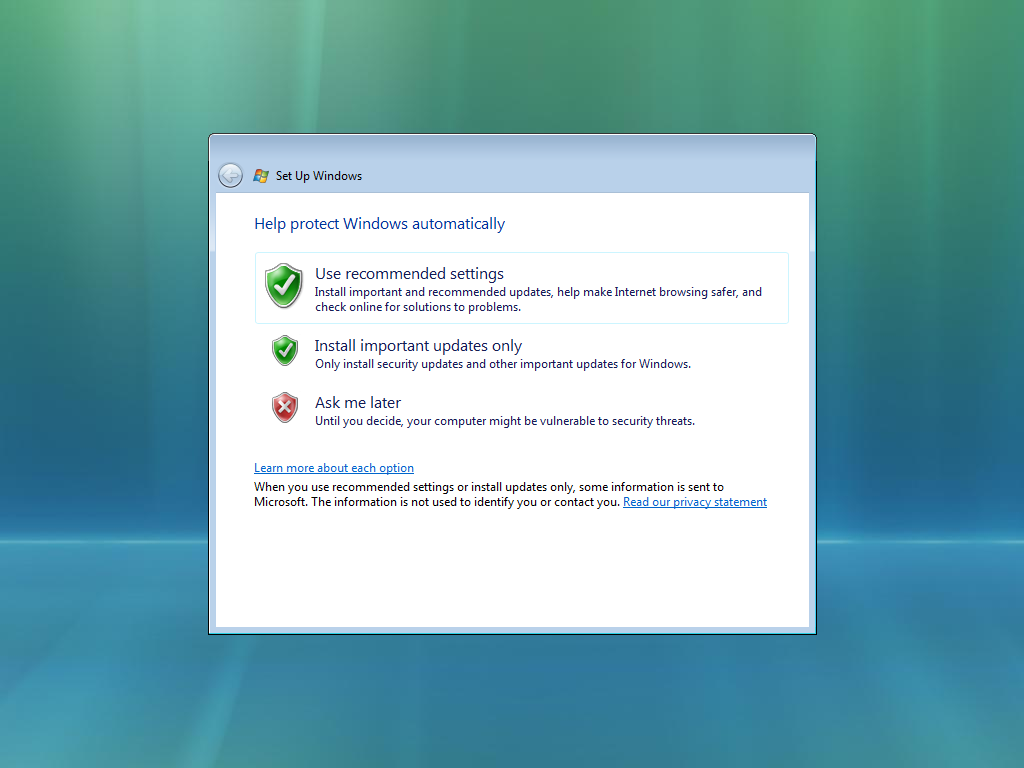The image size is (1024, 768).
Task: Click the round back arrow button
Action: point(231,175)
